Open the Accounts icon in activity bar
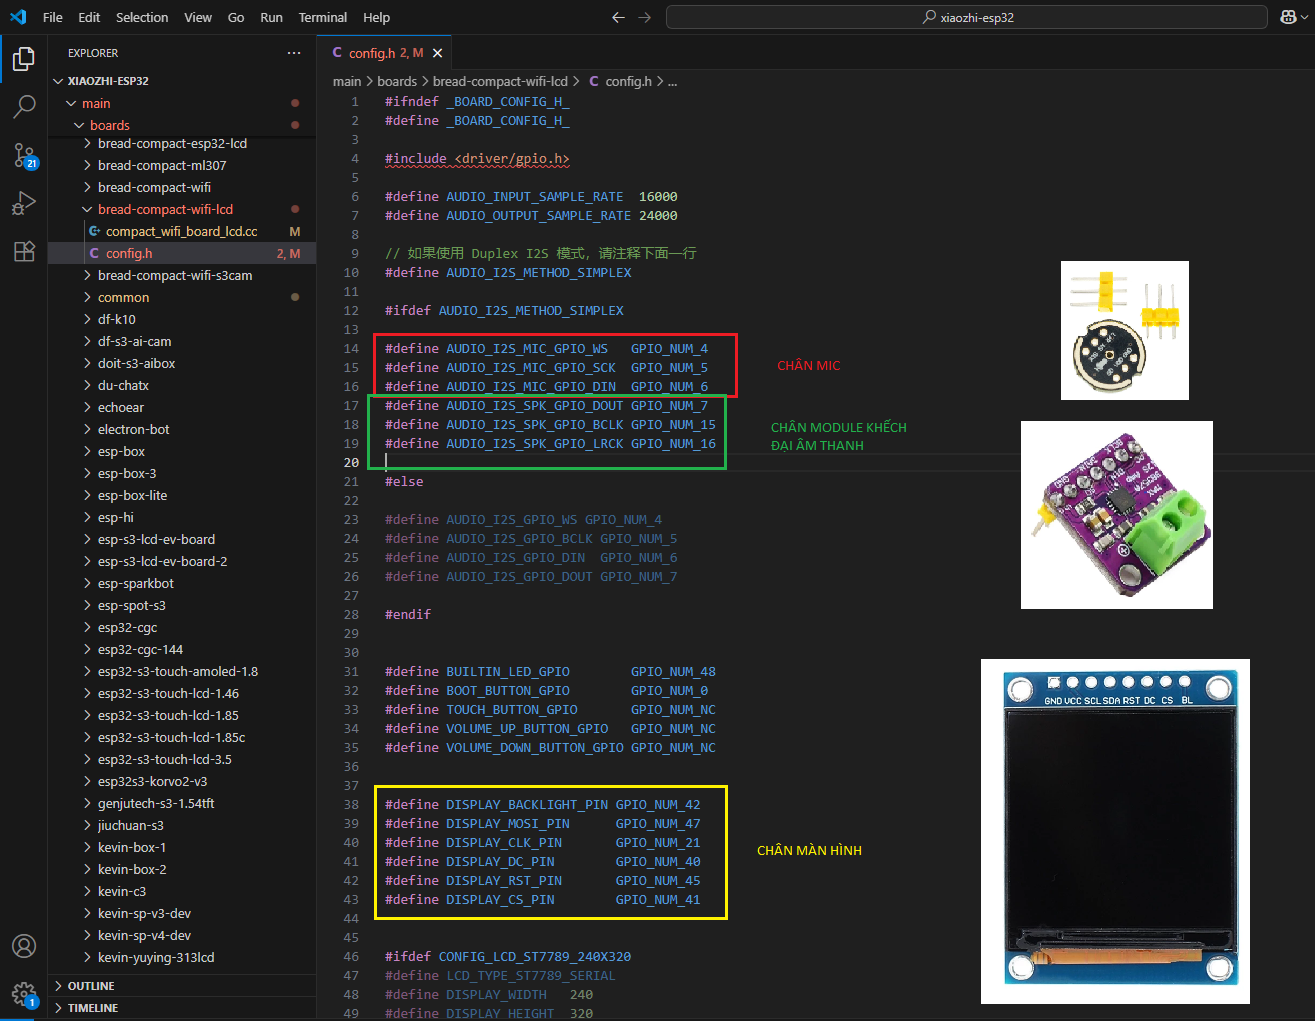The height and width of the screenshot is (1021, 1315). [x=24, y=946]
